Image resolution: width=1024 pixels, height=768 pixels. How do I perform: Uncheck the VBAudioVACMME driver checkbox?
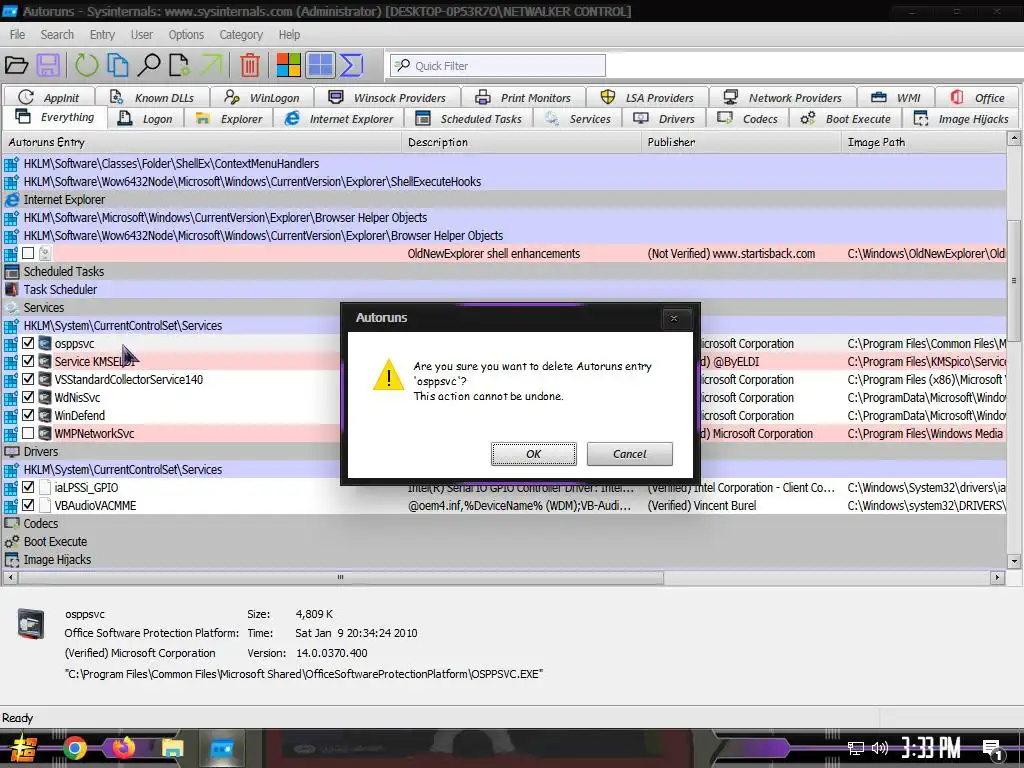pos(28,505)
